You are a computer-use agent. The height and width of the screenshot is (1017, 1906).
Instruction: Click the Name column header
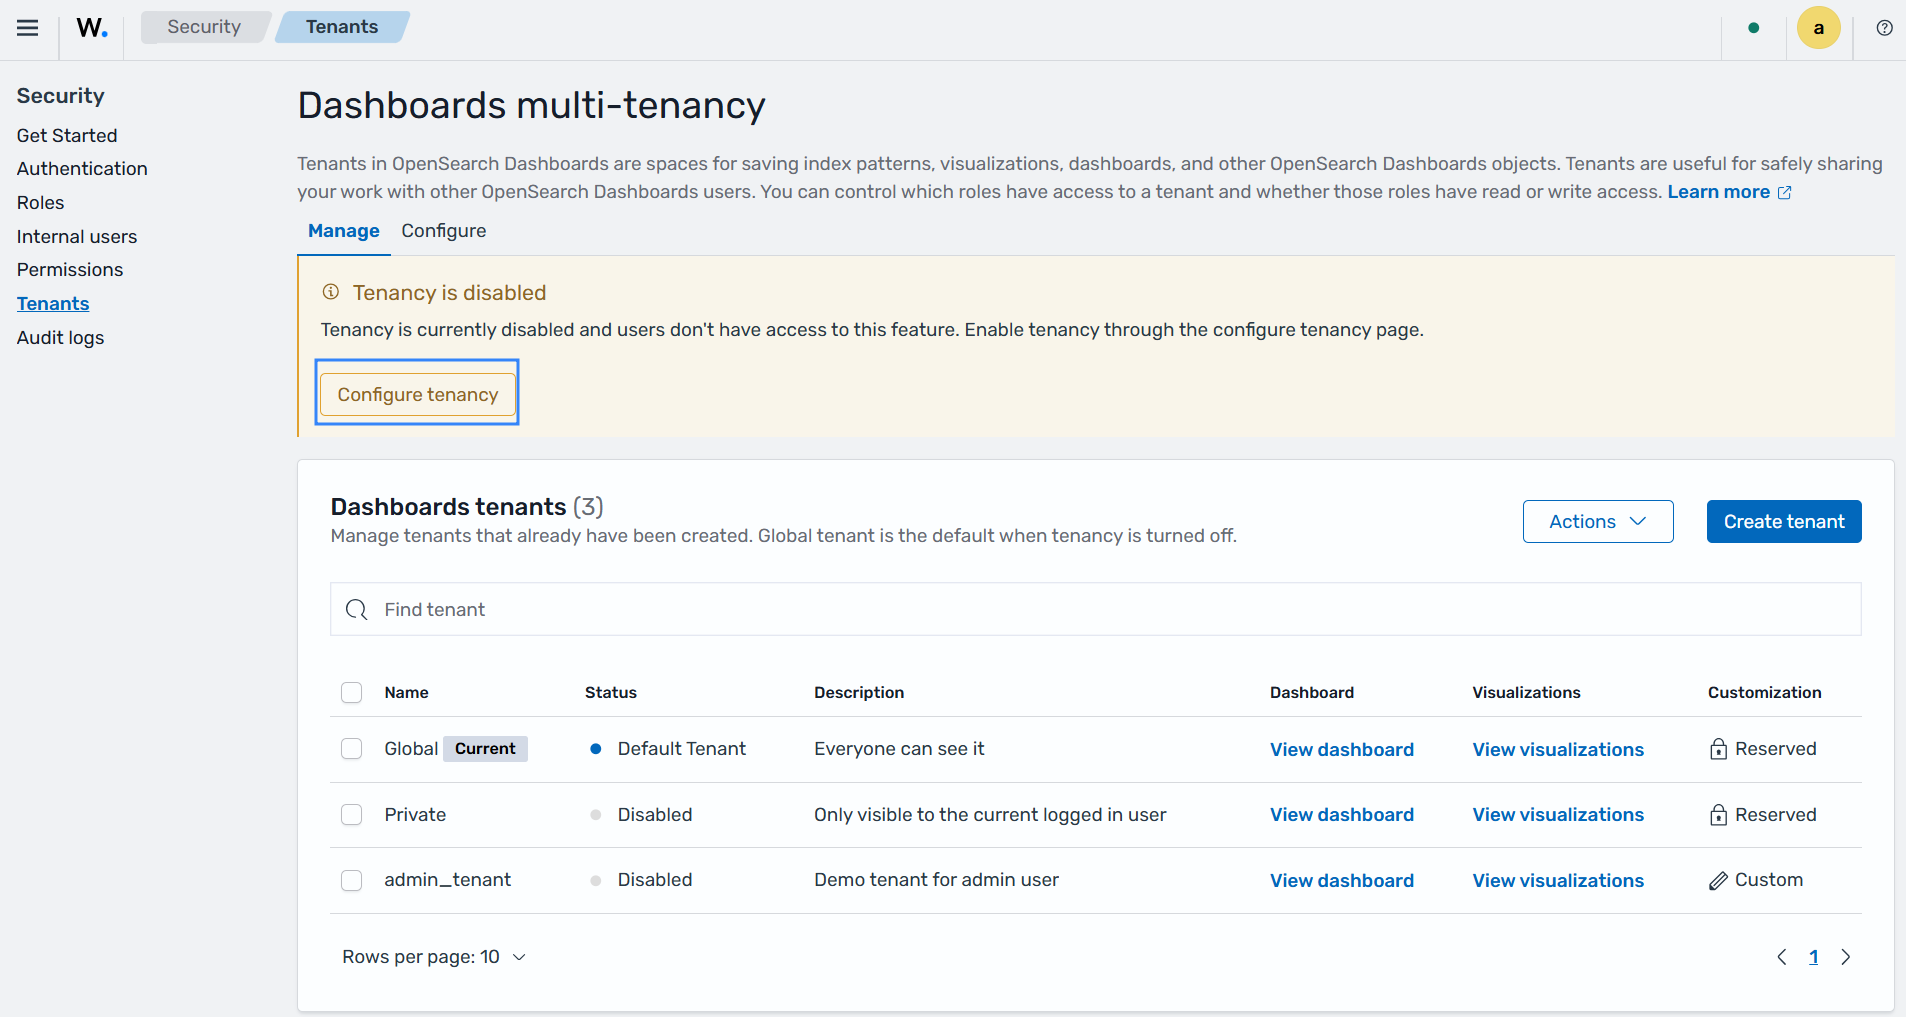click(x=406, y=692)
